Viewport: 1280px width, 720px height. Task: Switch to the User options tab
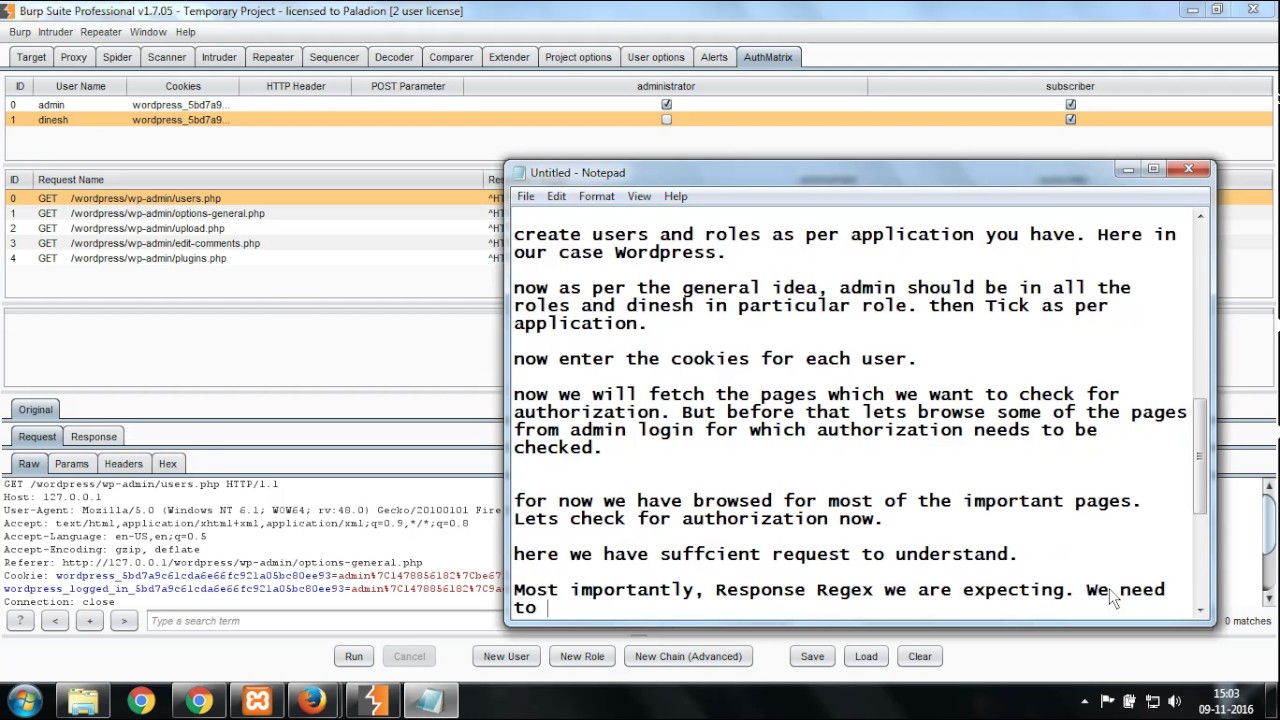click(656, 57)
